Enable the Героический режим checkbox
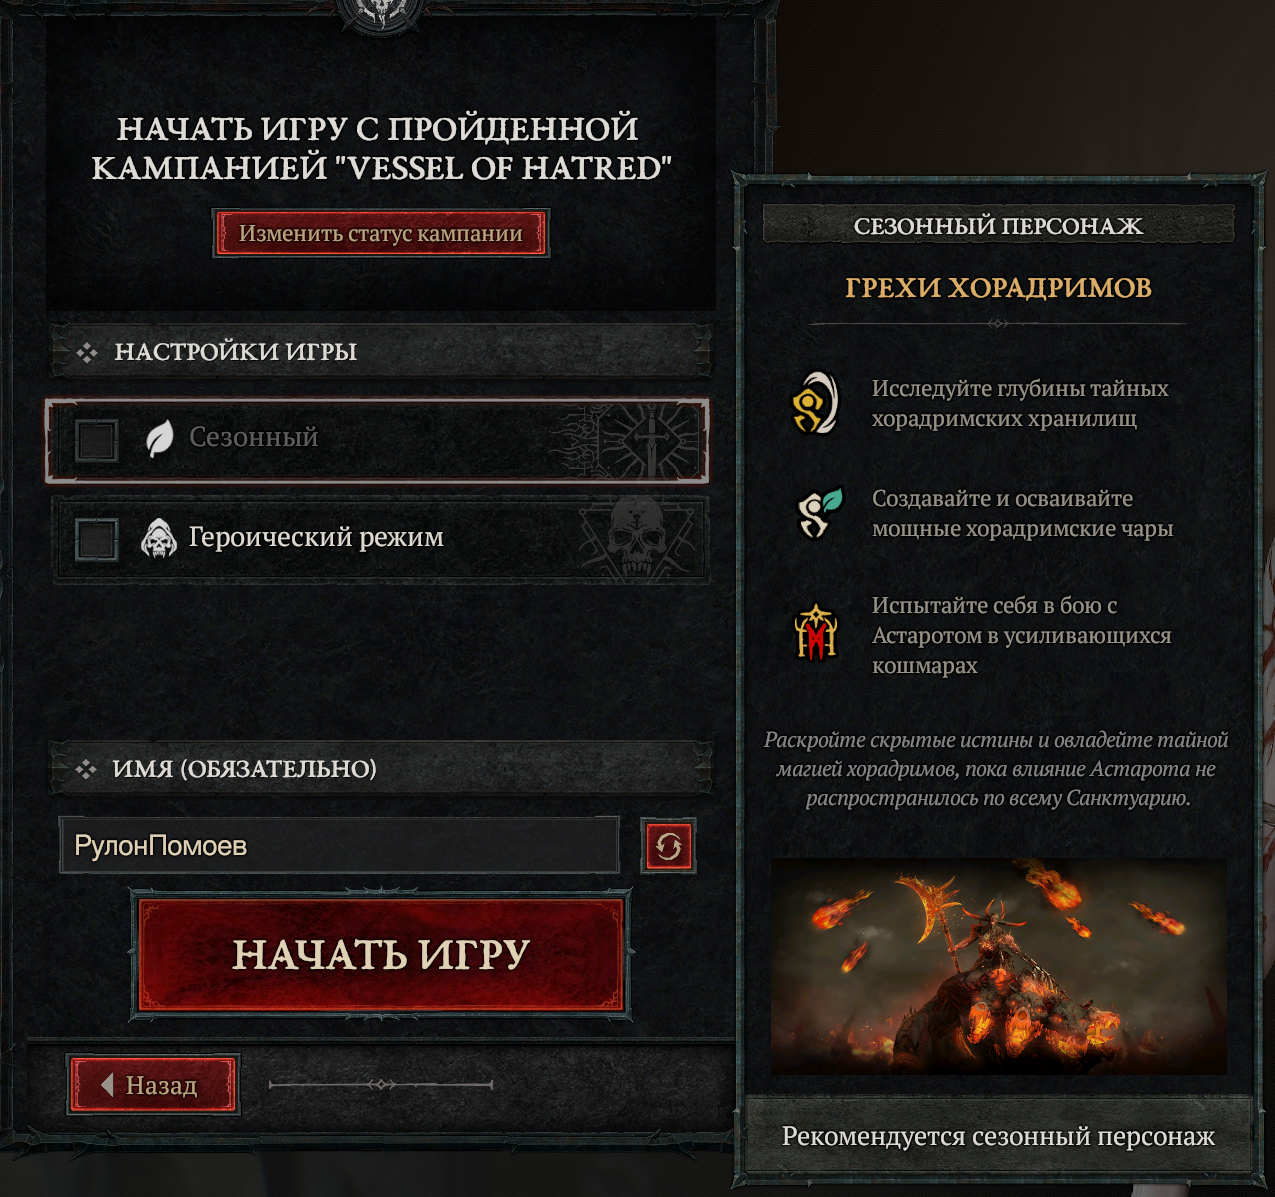 pos(97,539)
